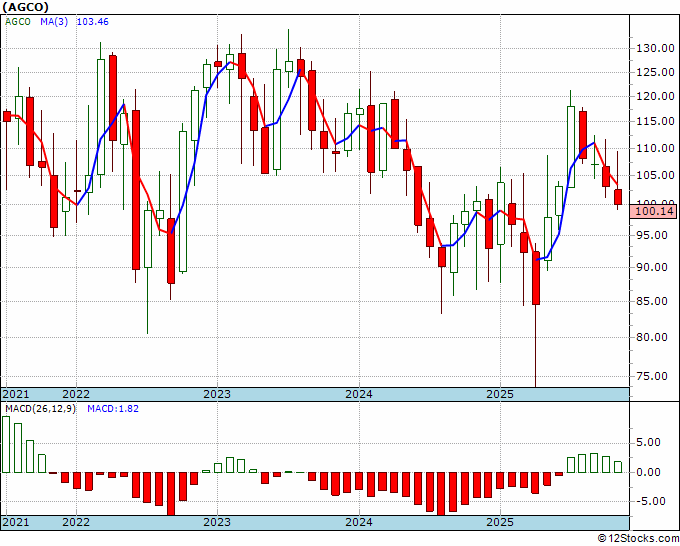680x546 pixels.
Task: Select the green AGCO legend label
Action: [18, 22]
